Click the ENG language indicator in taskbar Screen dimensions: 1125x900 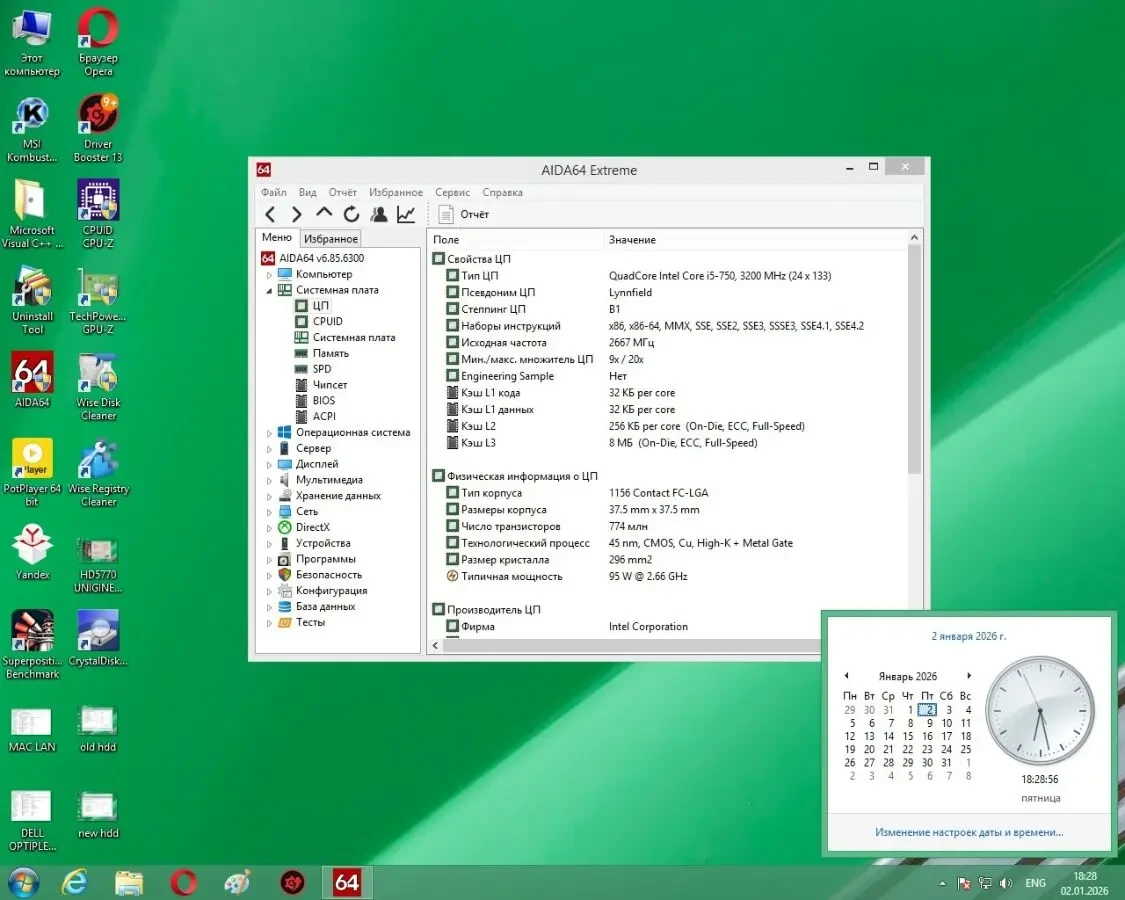[1035, 883]
